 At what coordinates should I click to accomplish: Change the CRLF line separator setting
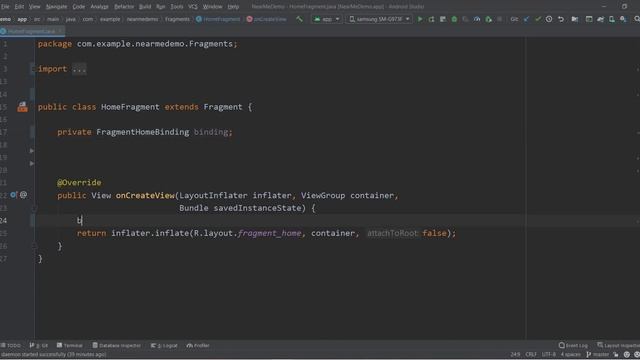(x=531, y=354)
